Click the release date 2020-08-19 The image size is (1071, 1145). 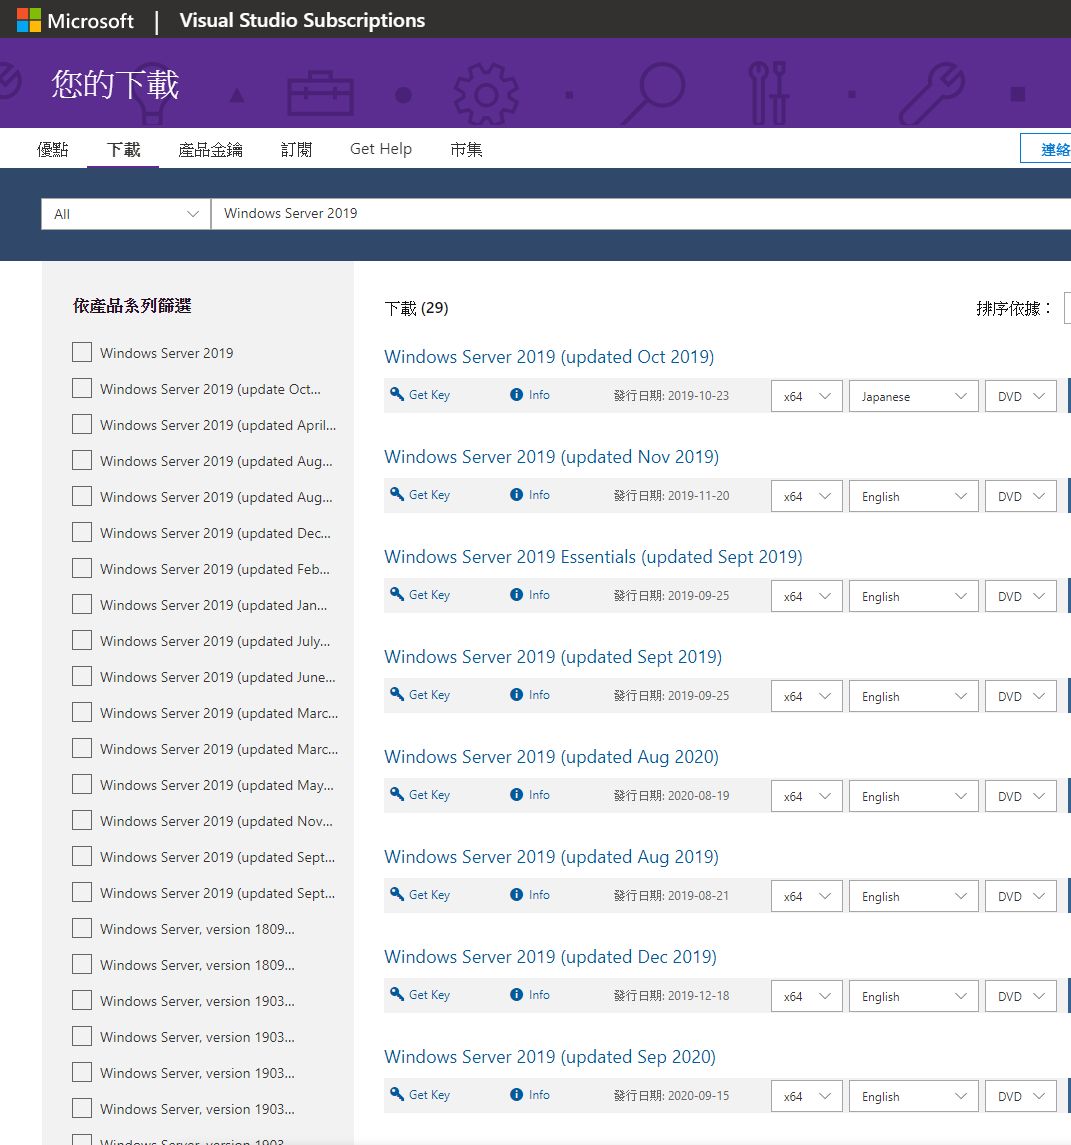click(698, 796)
